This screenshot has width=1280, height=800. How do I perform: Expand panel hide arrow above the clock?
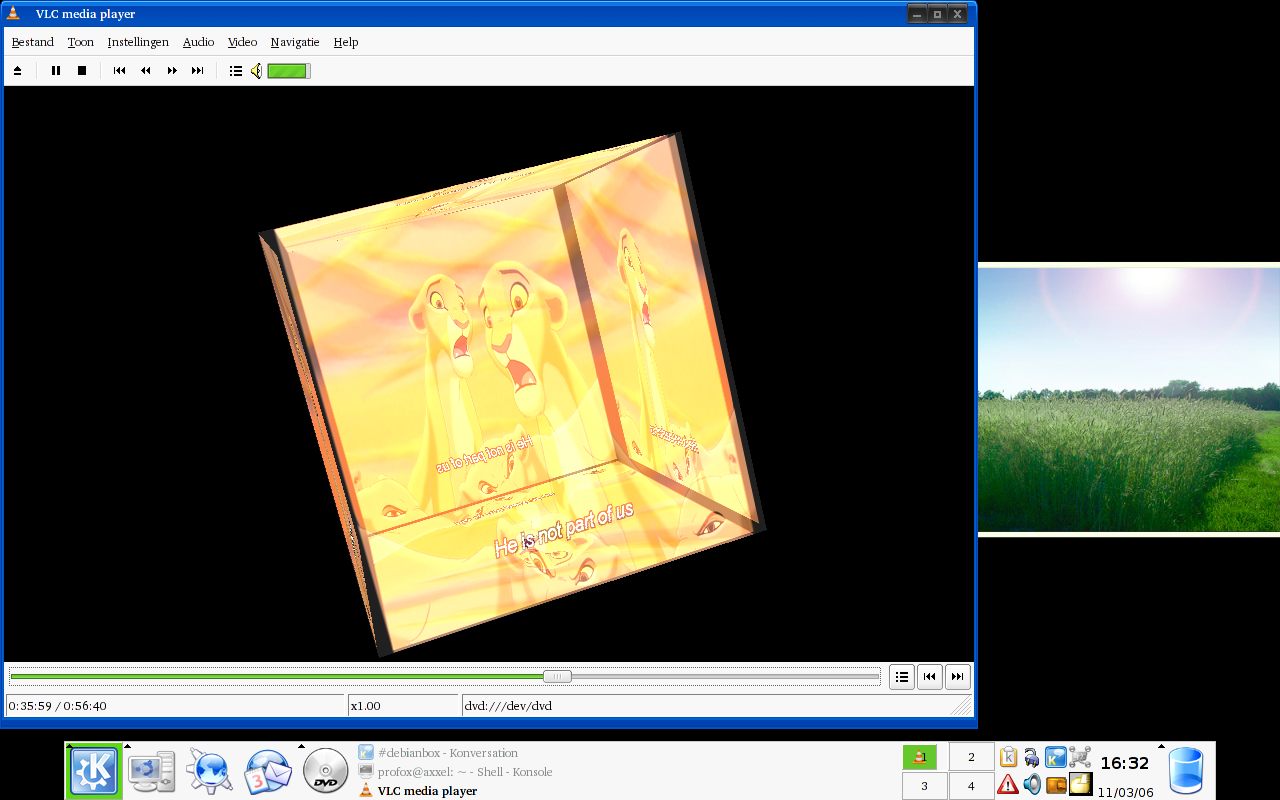tap(1161, 746)
